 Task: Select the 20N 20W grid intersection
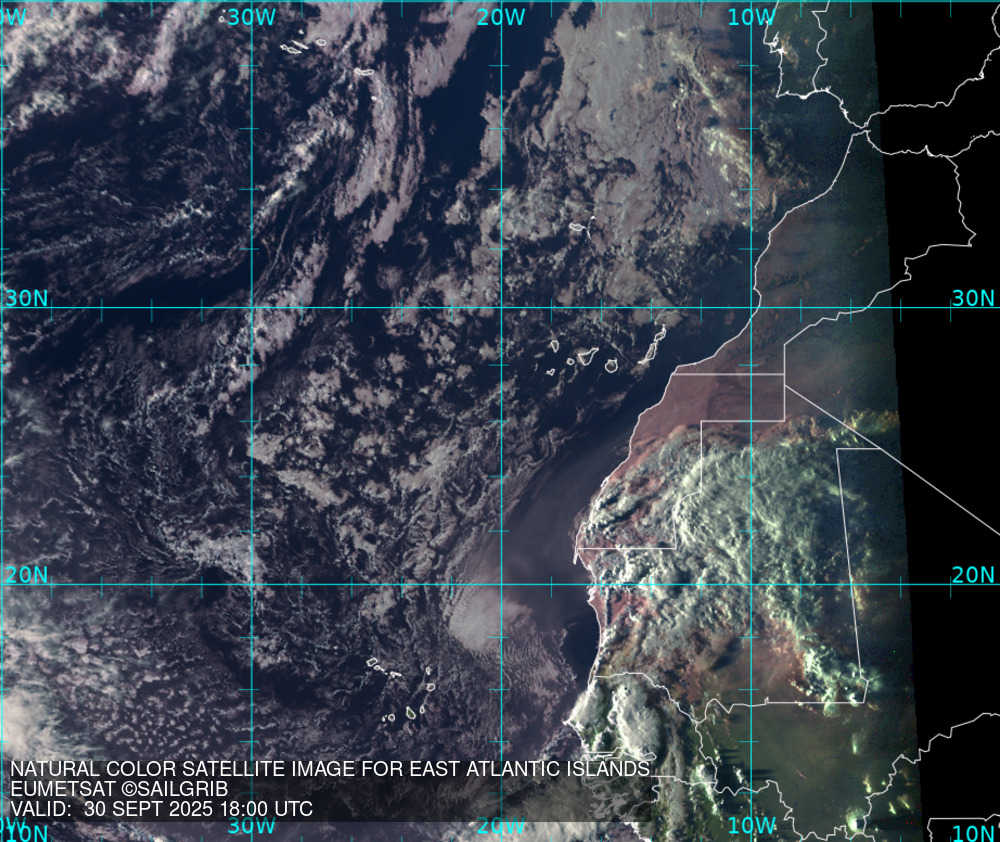pos(501,585)
